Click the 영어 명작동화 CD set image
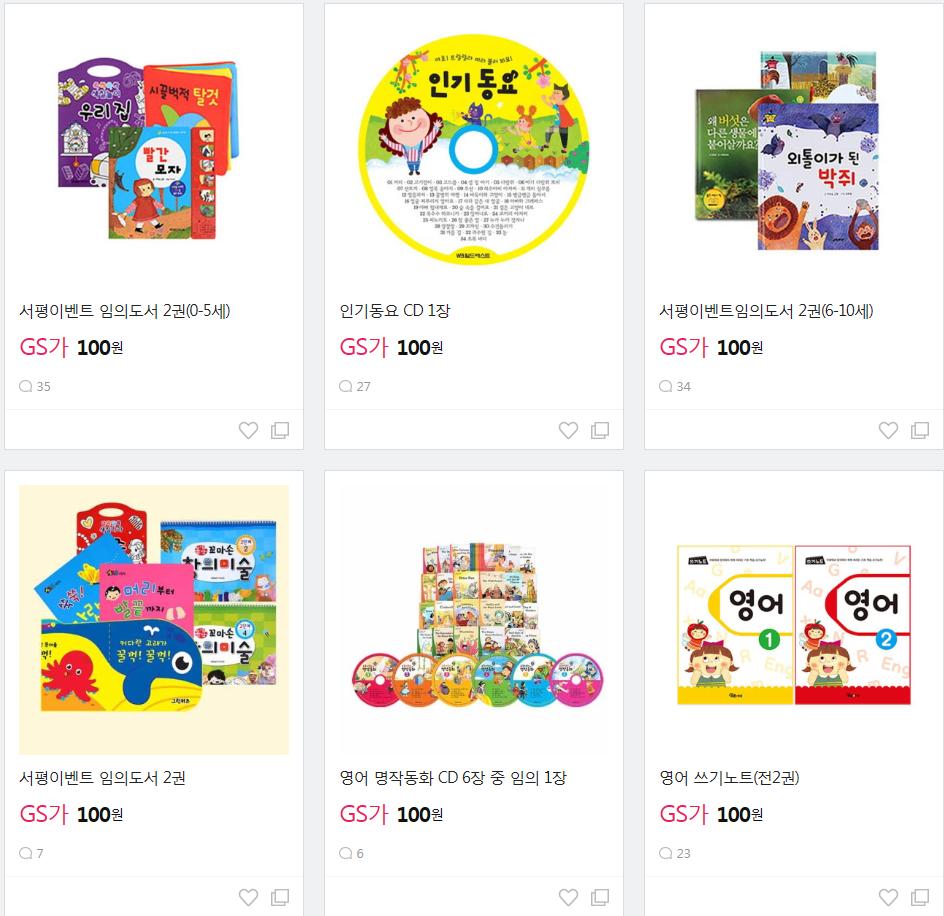Viewport: 944px width, 916px height. pyautogui.click(x=477, y=624)
